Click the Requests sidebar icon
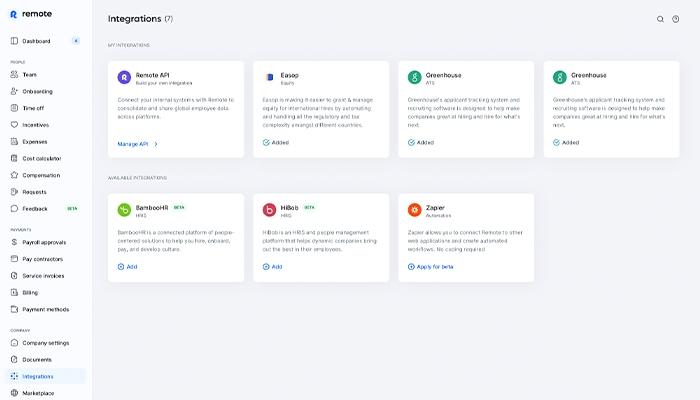 (14, 192)
